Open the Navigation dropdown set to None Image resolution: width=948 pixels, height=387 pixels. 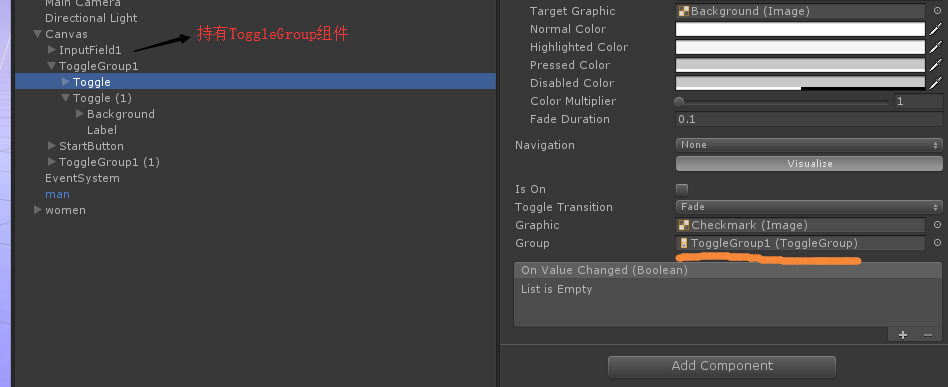point(809,145)
